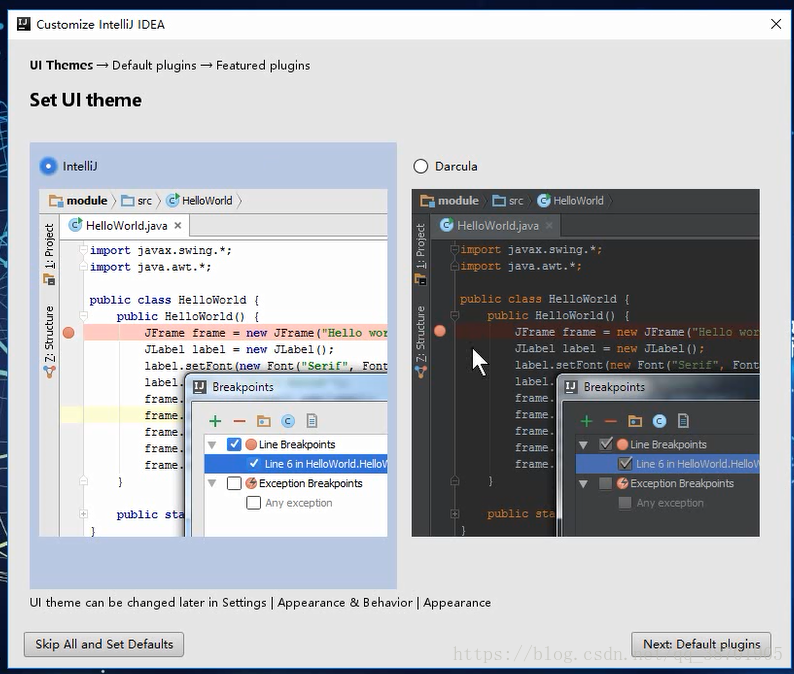Select the IntelliJ theme radio button

point(49,166)
